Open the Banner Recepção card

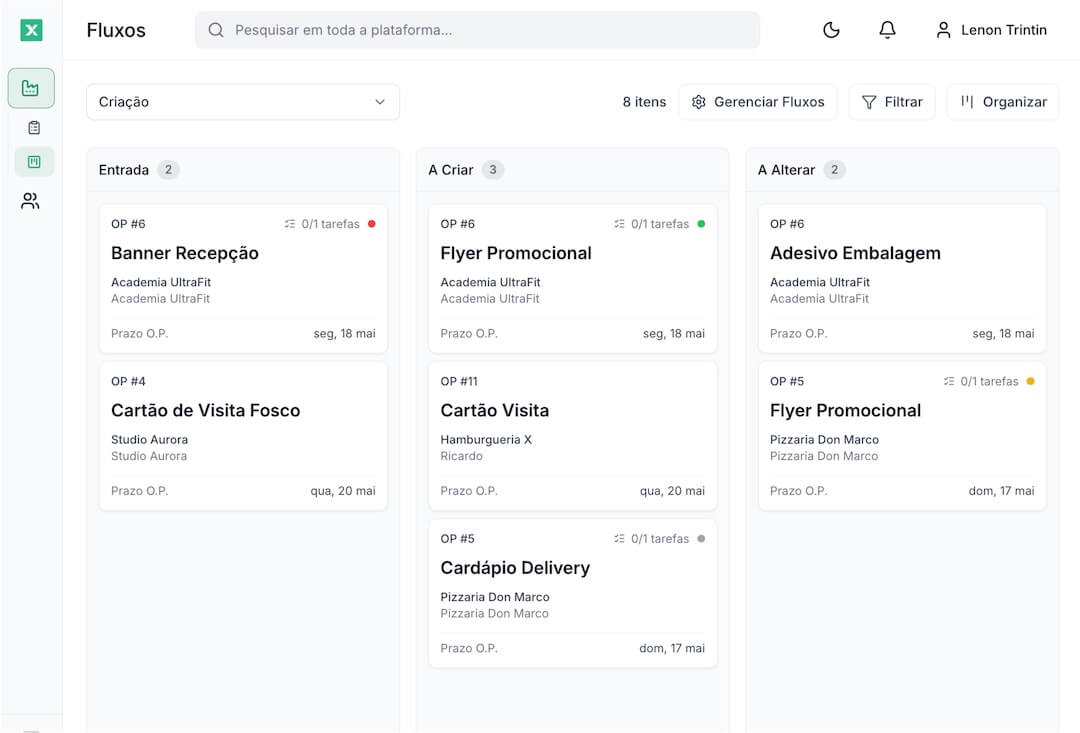(x=243, y=279)
